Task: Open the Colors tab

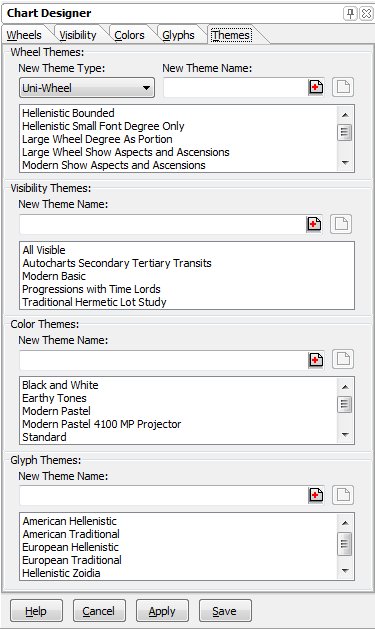Action: [x=129, y=35]
